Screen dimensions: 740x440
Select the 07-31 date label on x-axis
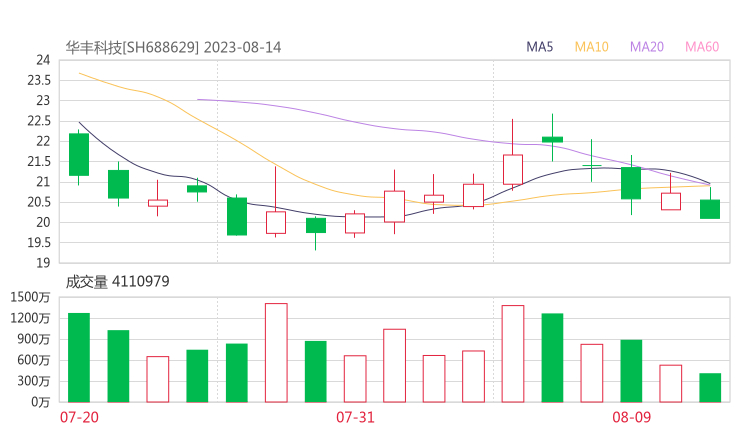[x=355, y=416]
